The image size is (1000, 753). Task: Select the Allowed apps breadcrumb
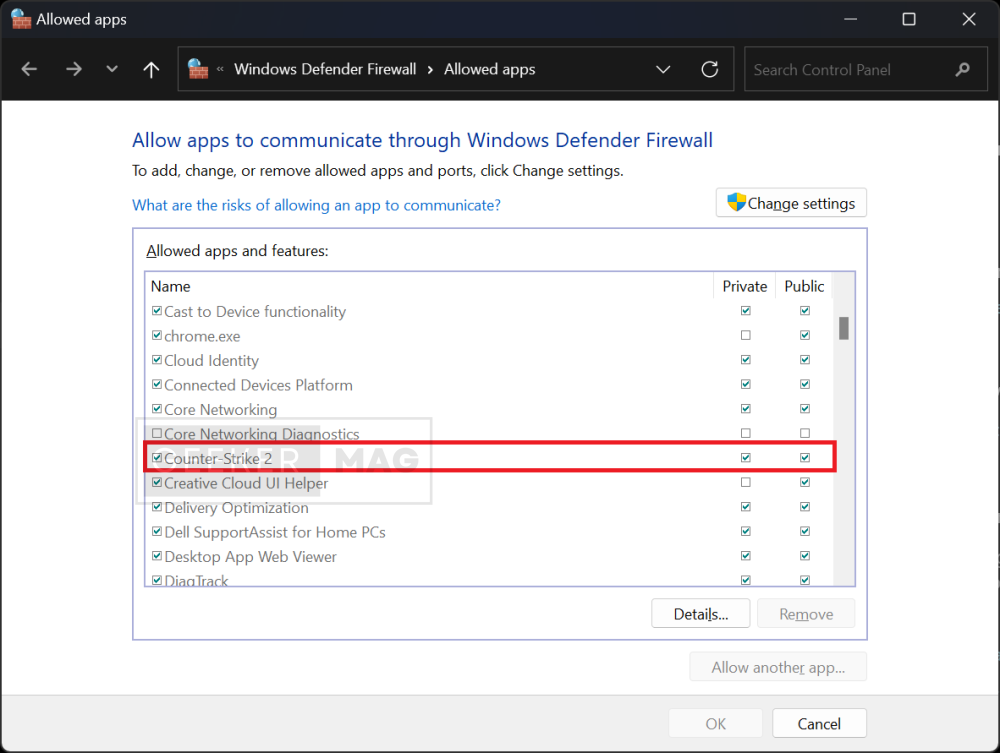click(490, 69)
